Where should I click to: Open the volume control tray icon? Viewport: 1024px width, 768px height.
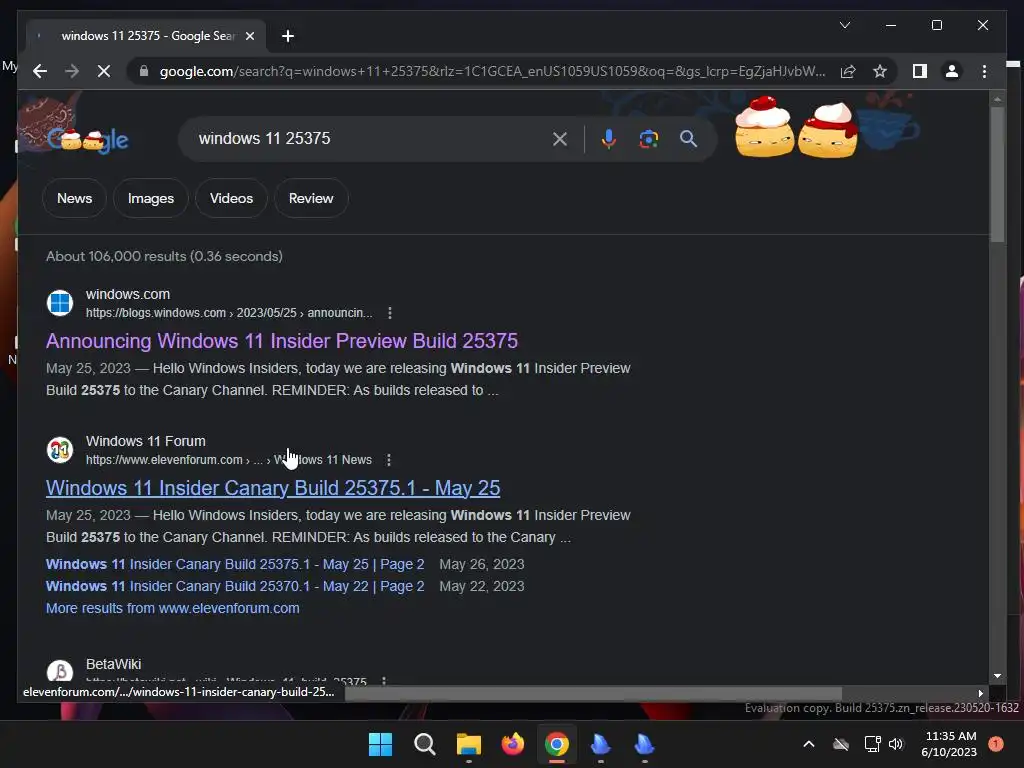896,744
